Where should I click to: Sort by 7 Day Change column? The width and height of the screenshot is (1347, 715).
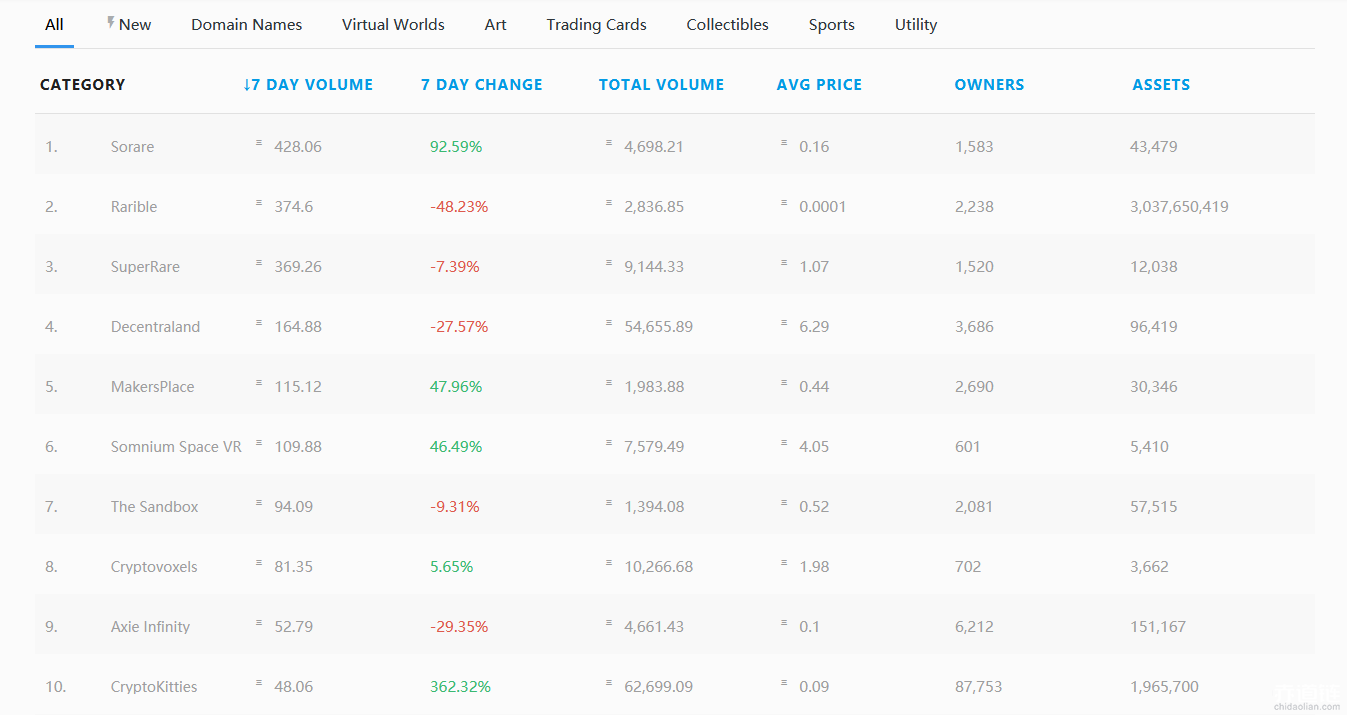coord(482,85)
